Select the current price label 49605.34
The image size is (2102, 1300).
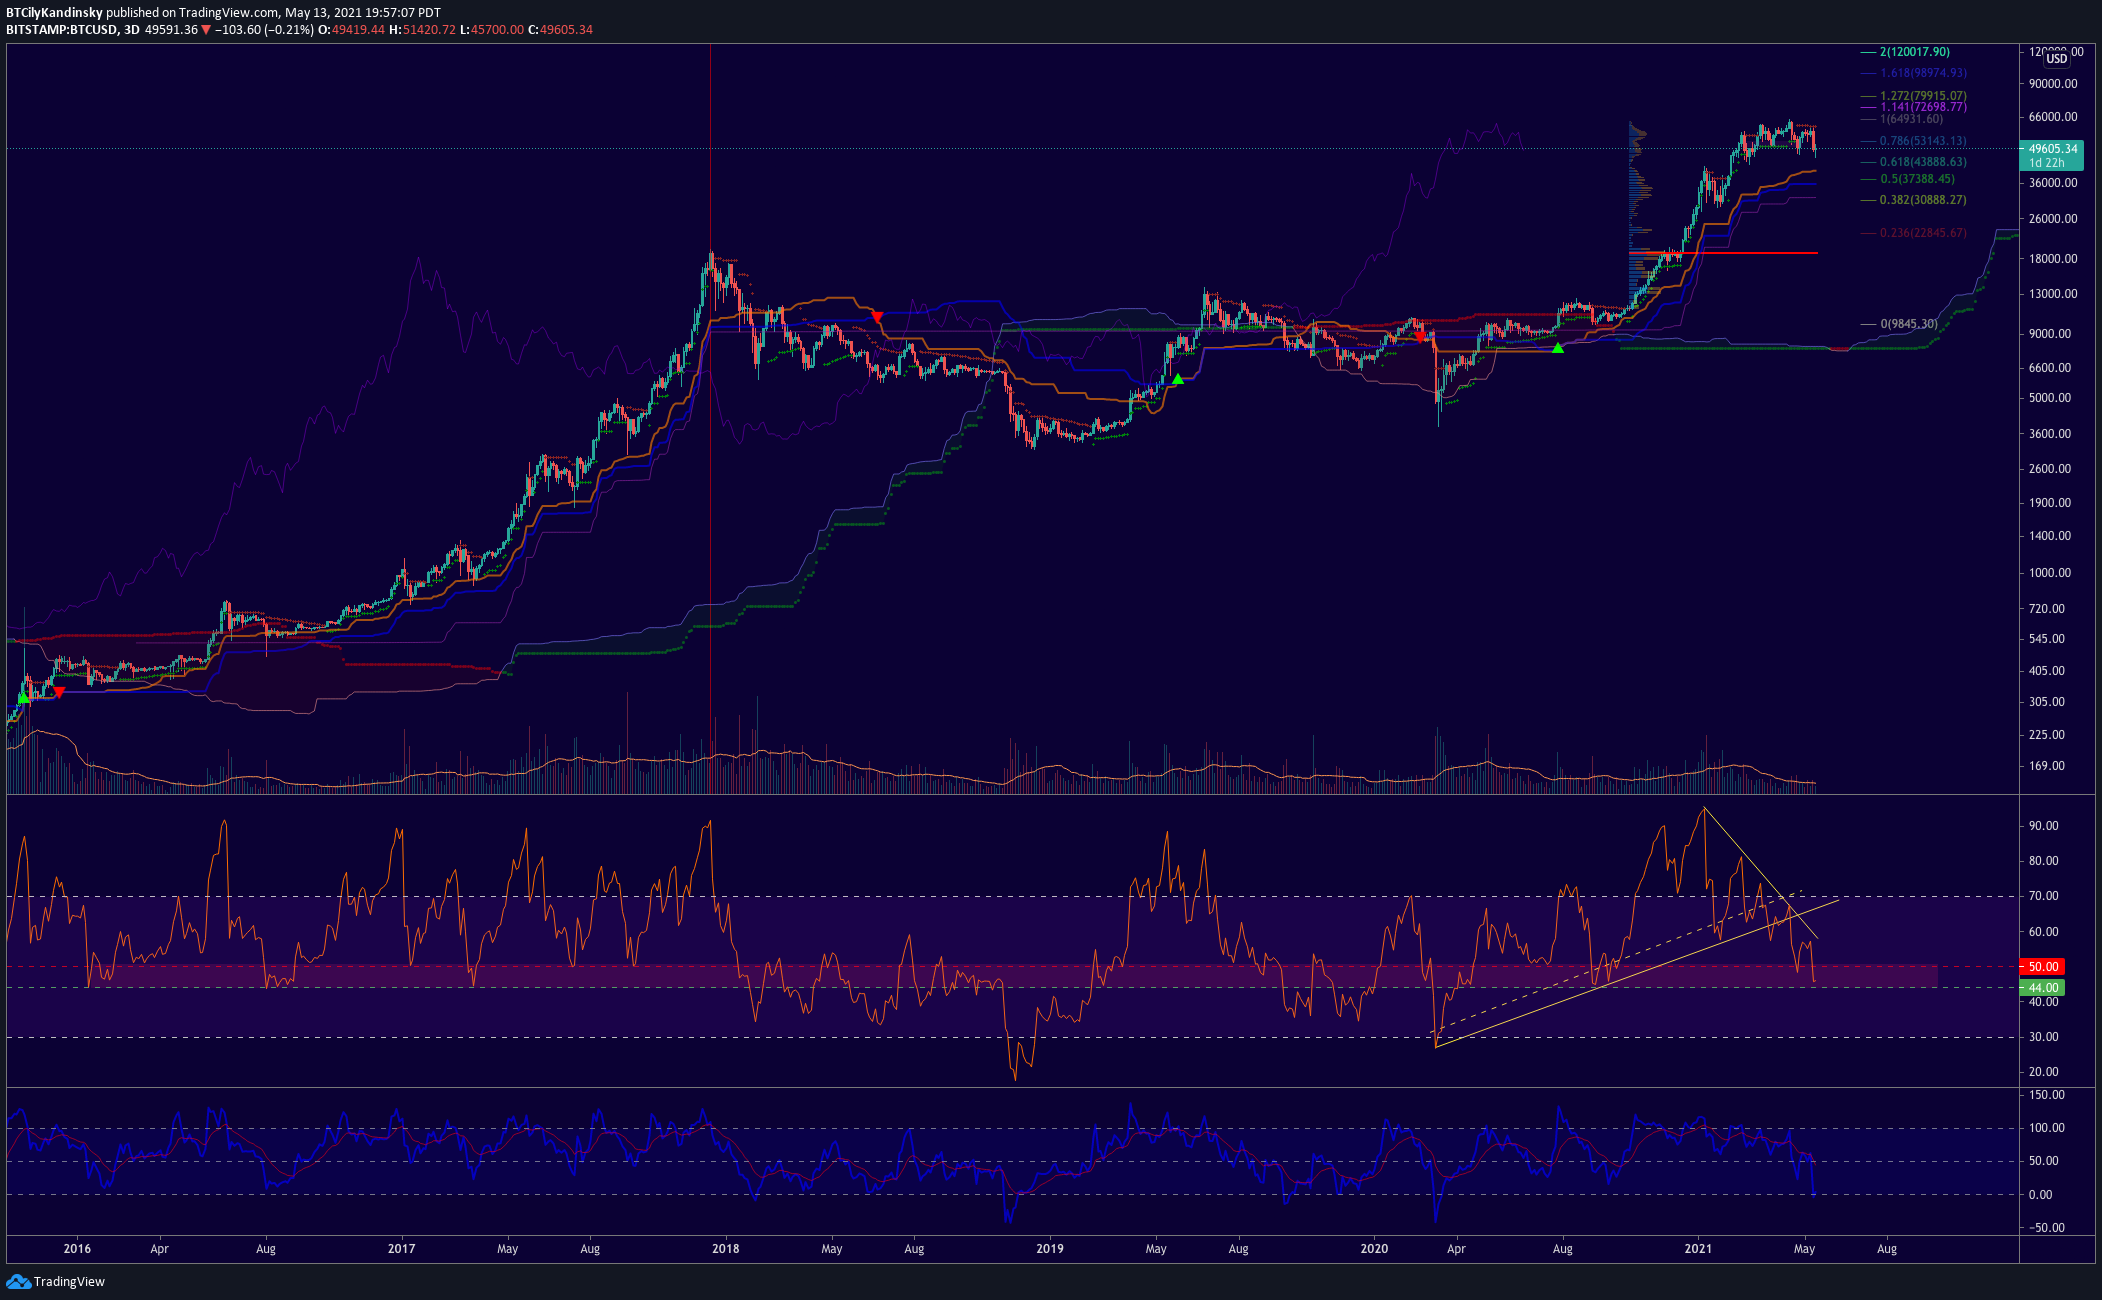[2052, 149]
